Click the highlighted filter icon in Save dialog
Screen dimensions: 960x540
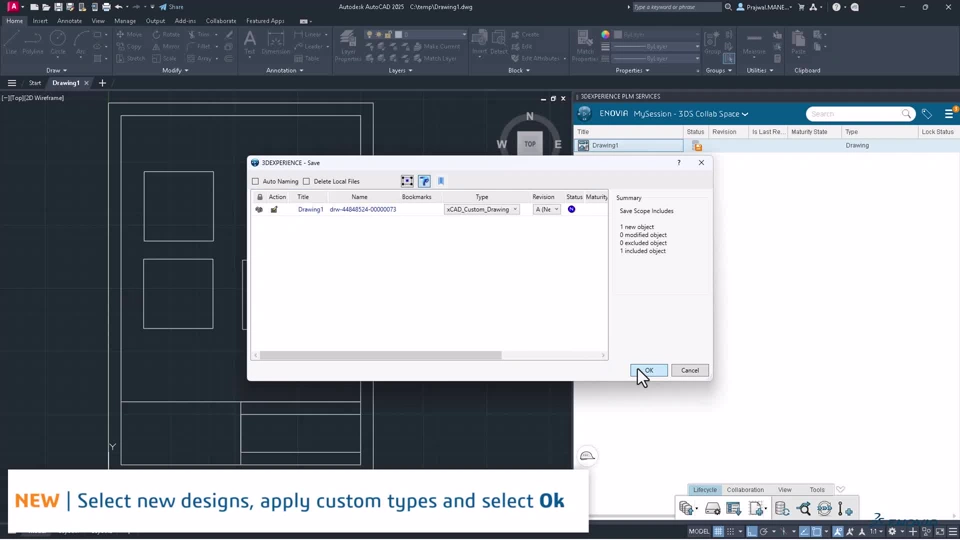click(x=424, y=181)
